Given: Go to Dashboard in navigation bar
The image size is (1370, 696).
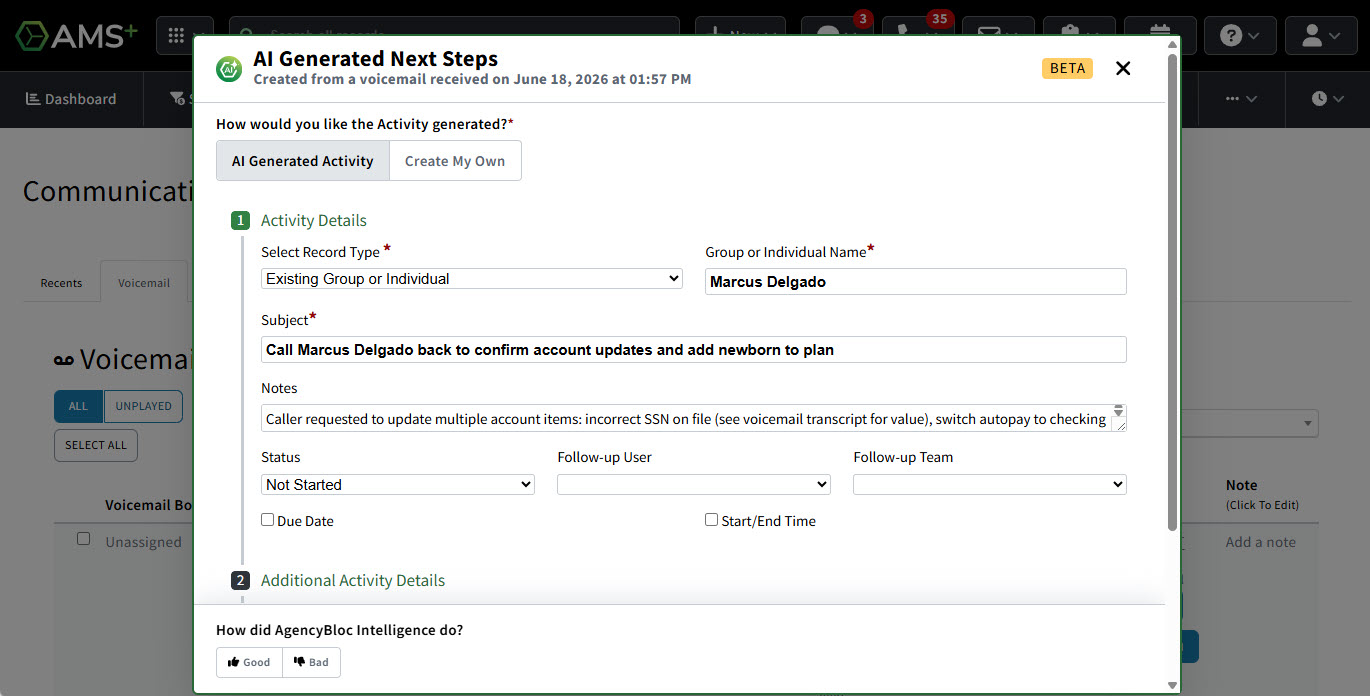Looking at the screenshot, I should [x=70, y=99].
